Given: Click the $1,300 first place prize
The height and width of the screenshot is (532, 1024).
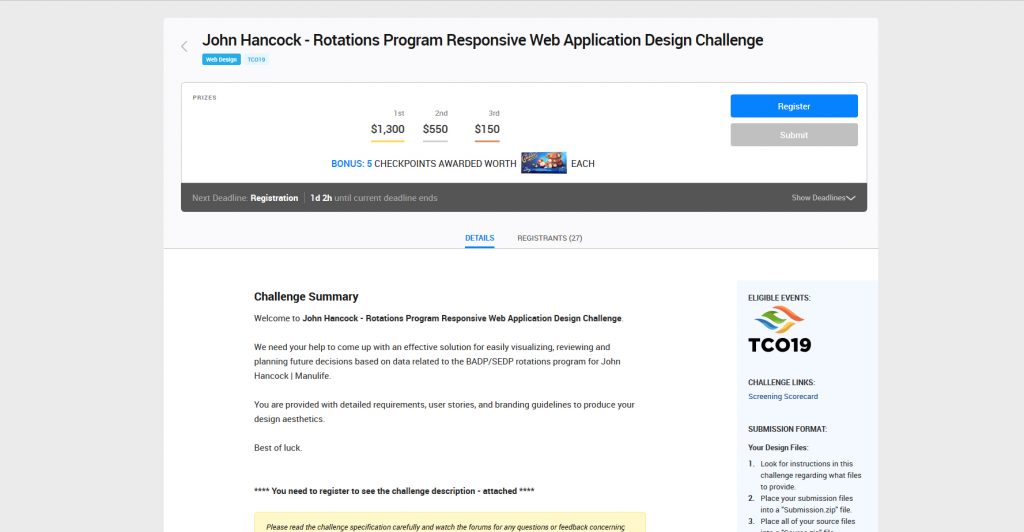Looking at the screenshot, I should [x=388, y=129].
